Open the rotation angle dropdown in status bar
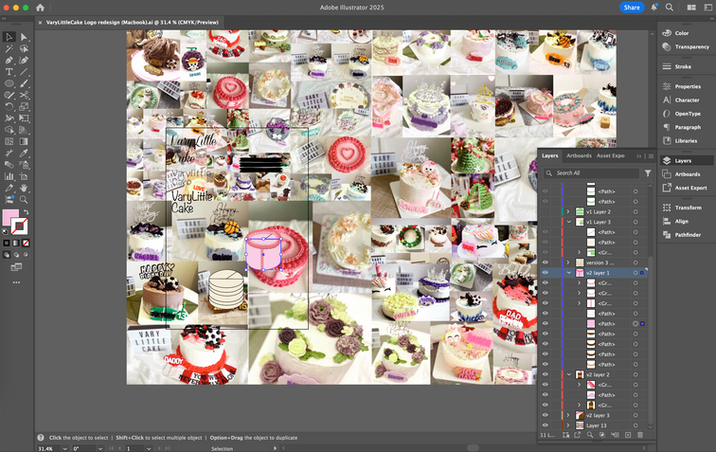Screen dimensions: 716x452 pos(100,448)
